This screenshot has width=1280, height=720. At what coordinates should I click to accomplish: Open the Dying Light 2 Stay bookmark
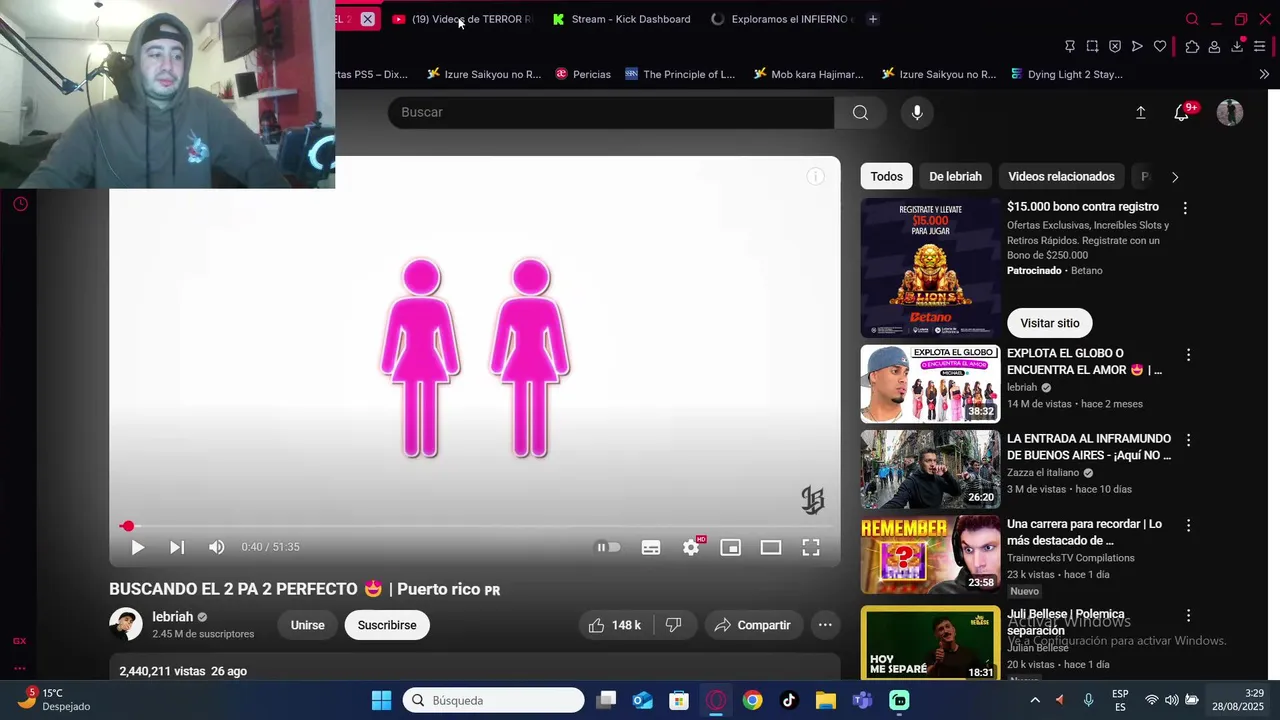(1067, 74)
